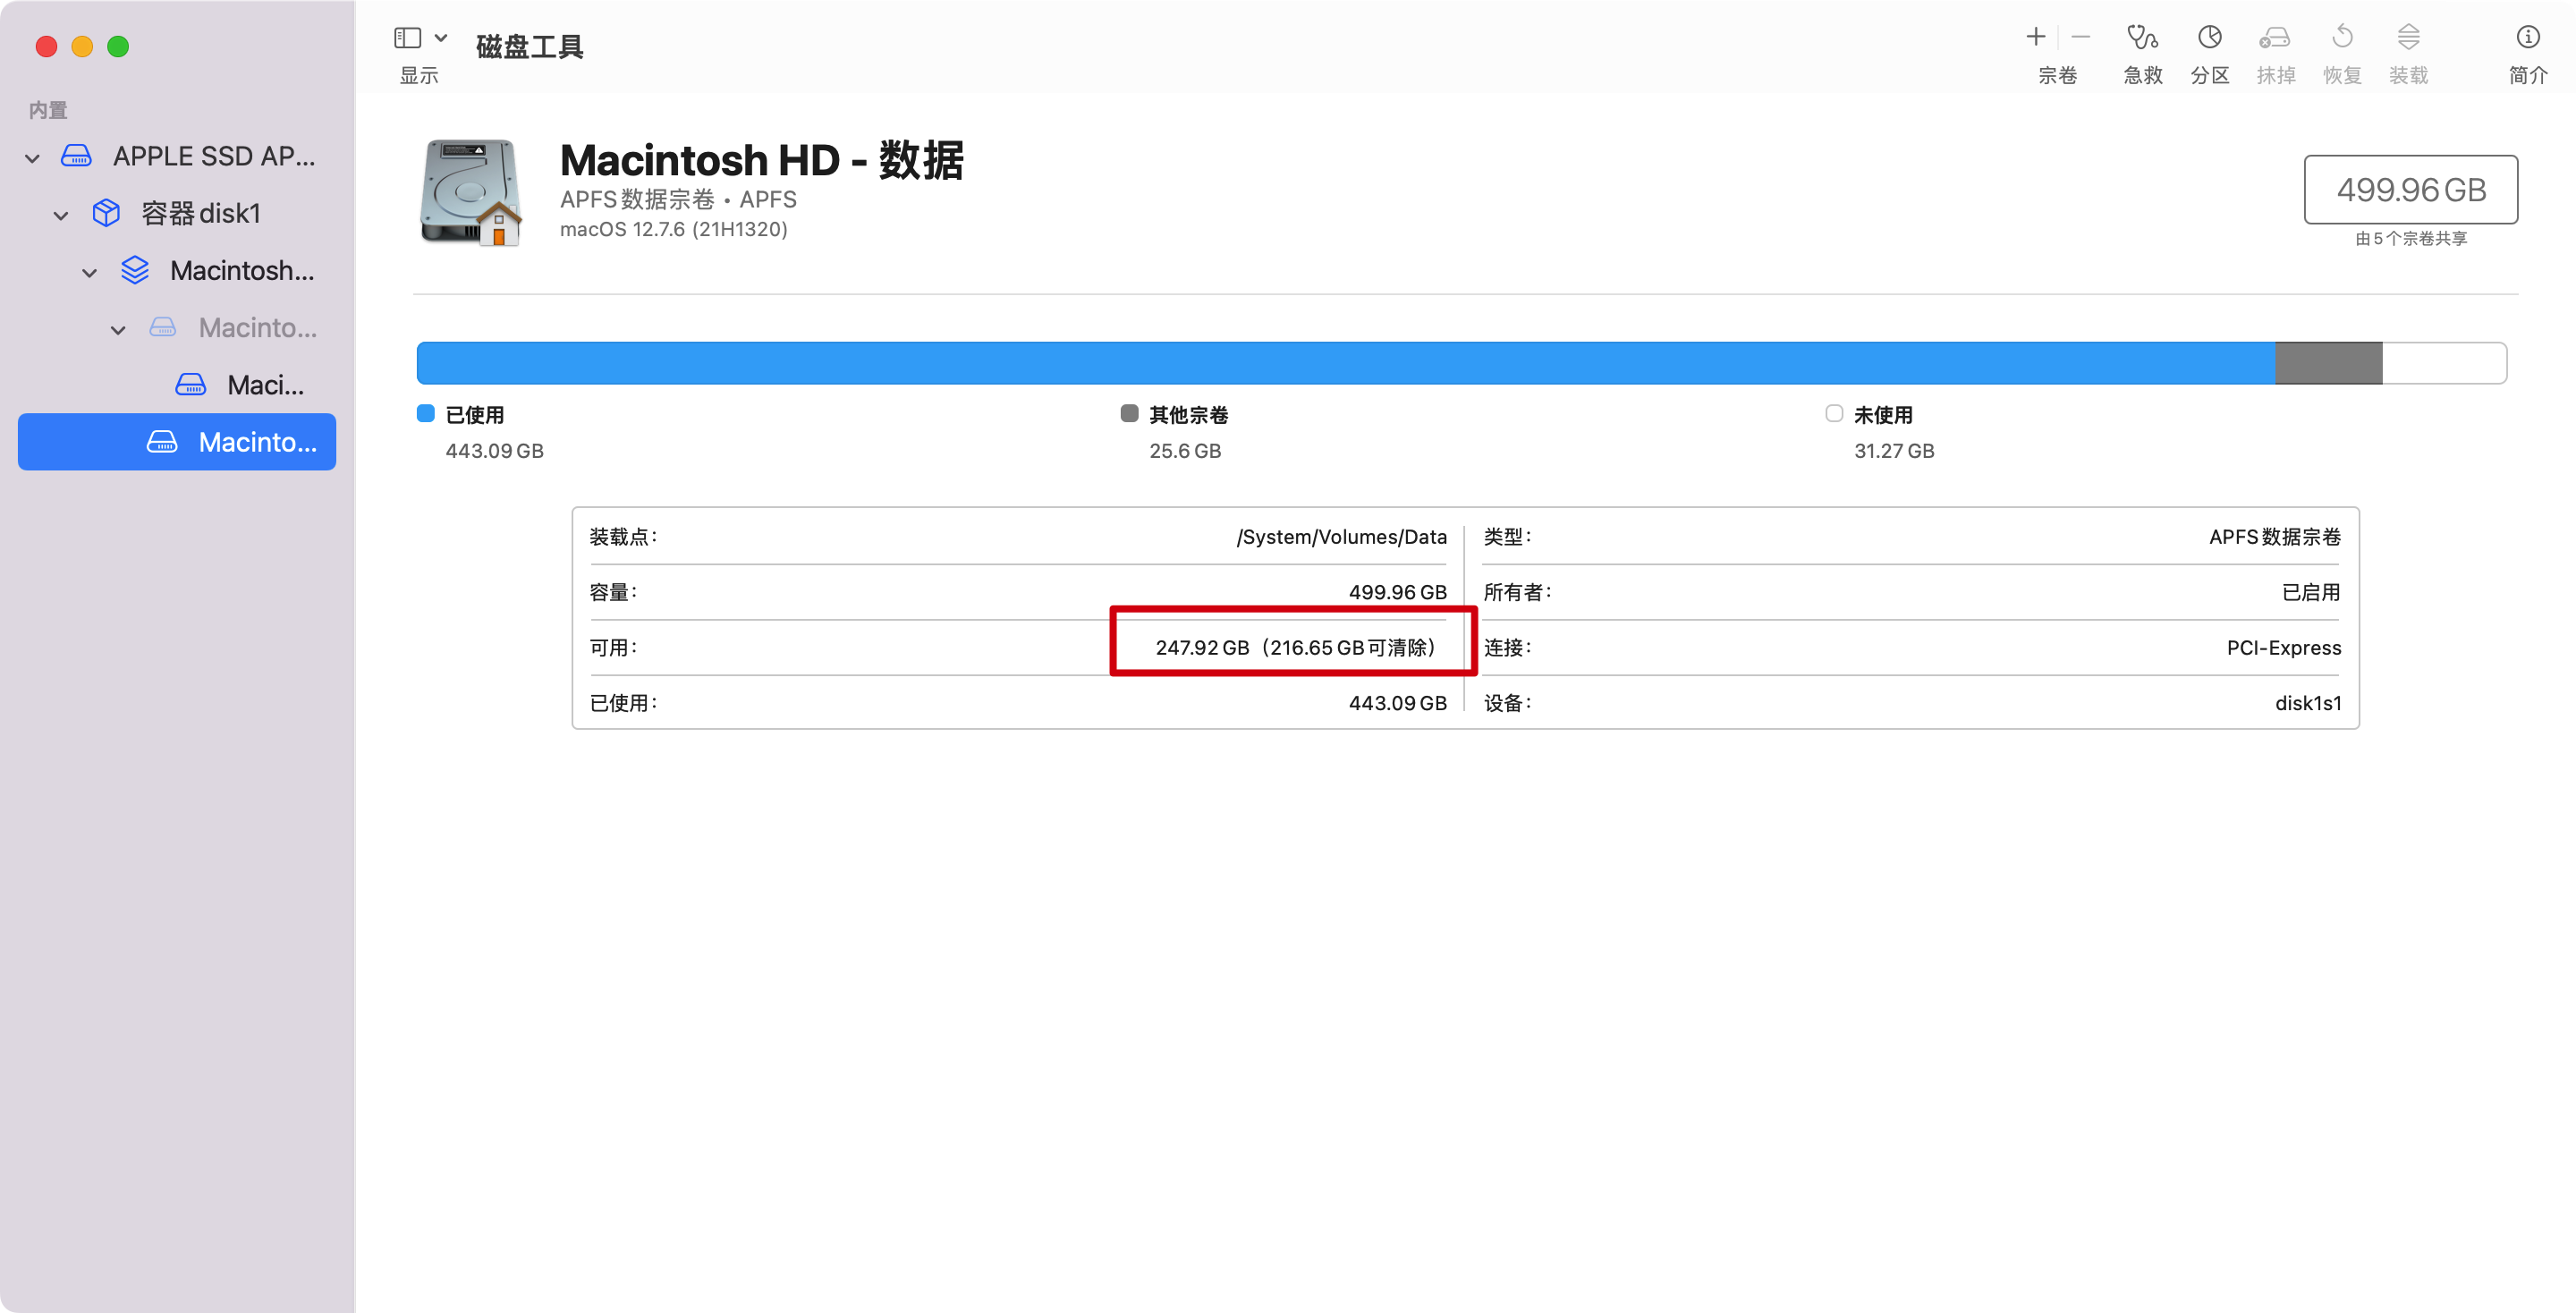This screenshot has height=1313, width=2576.
Task: Open the Info (简介) panel
Action: (x=2527, y=38)
